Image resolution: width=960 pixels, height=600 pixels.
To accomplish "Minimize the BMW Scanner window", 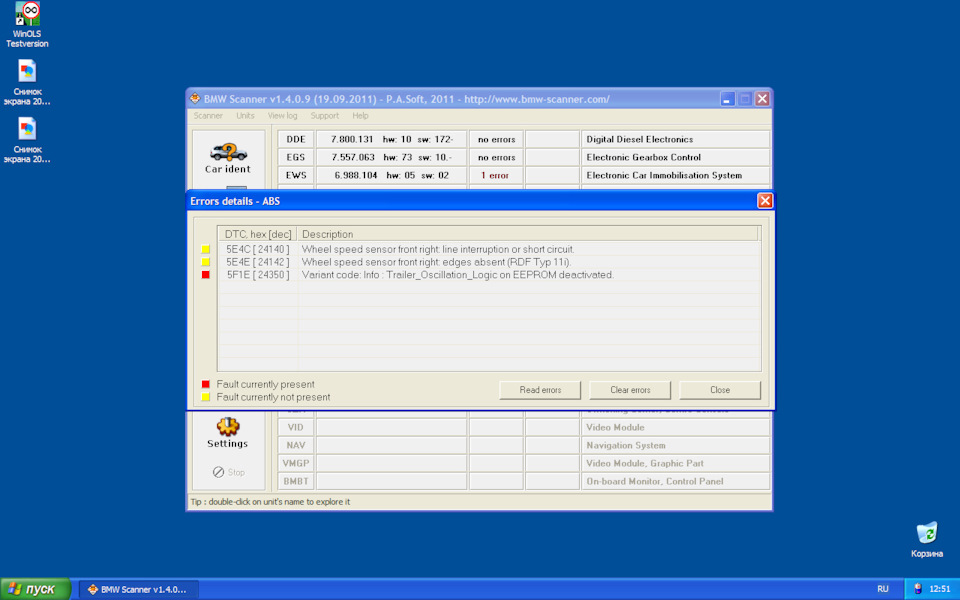I will tap(727, 99).
